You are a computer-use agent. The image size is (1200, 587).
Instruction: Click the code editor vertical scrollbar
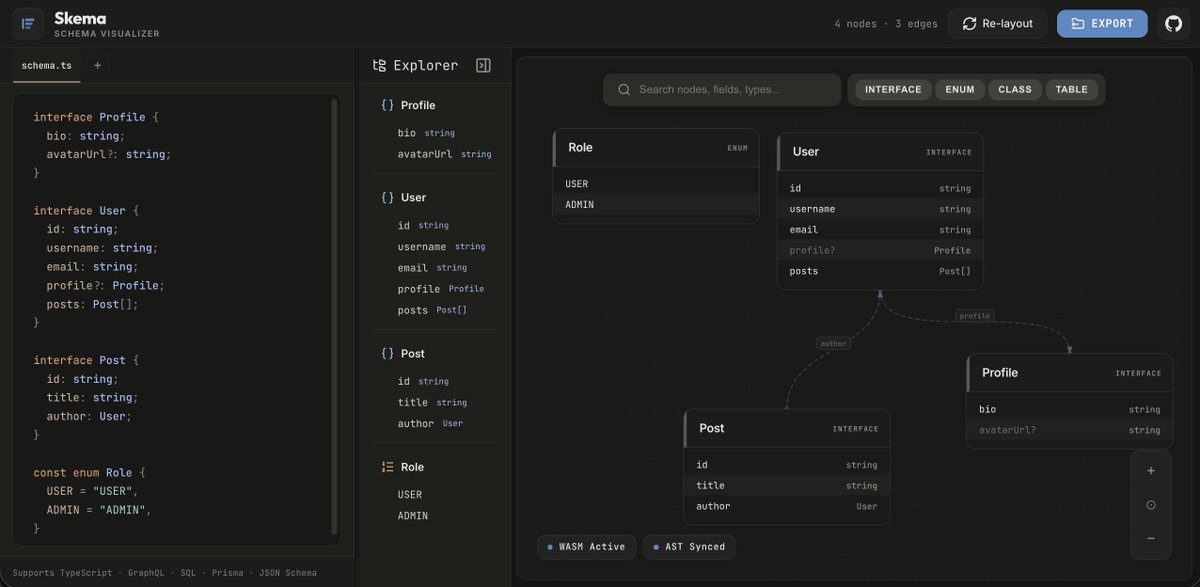[x=335, y=318]
